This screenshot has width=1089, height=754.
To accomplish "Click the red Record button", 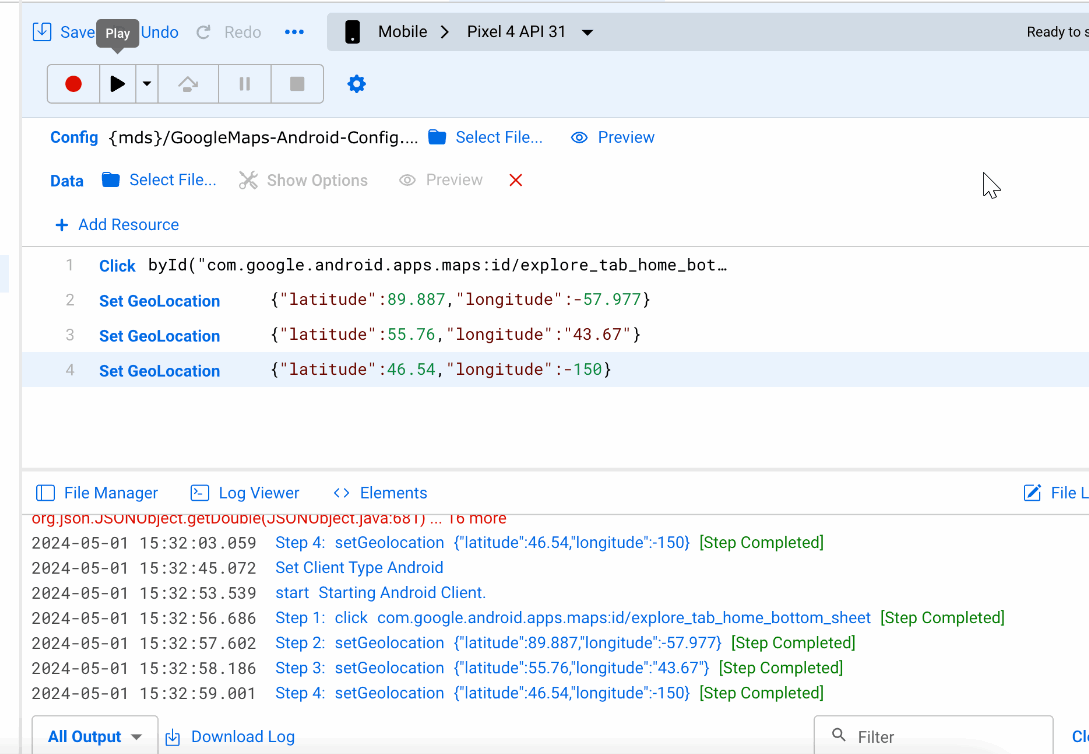I will click(x=74, y=84).
